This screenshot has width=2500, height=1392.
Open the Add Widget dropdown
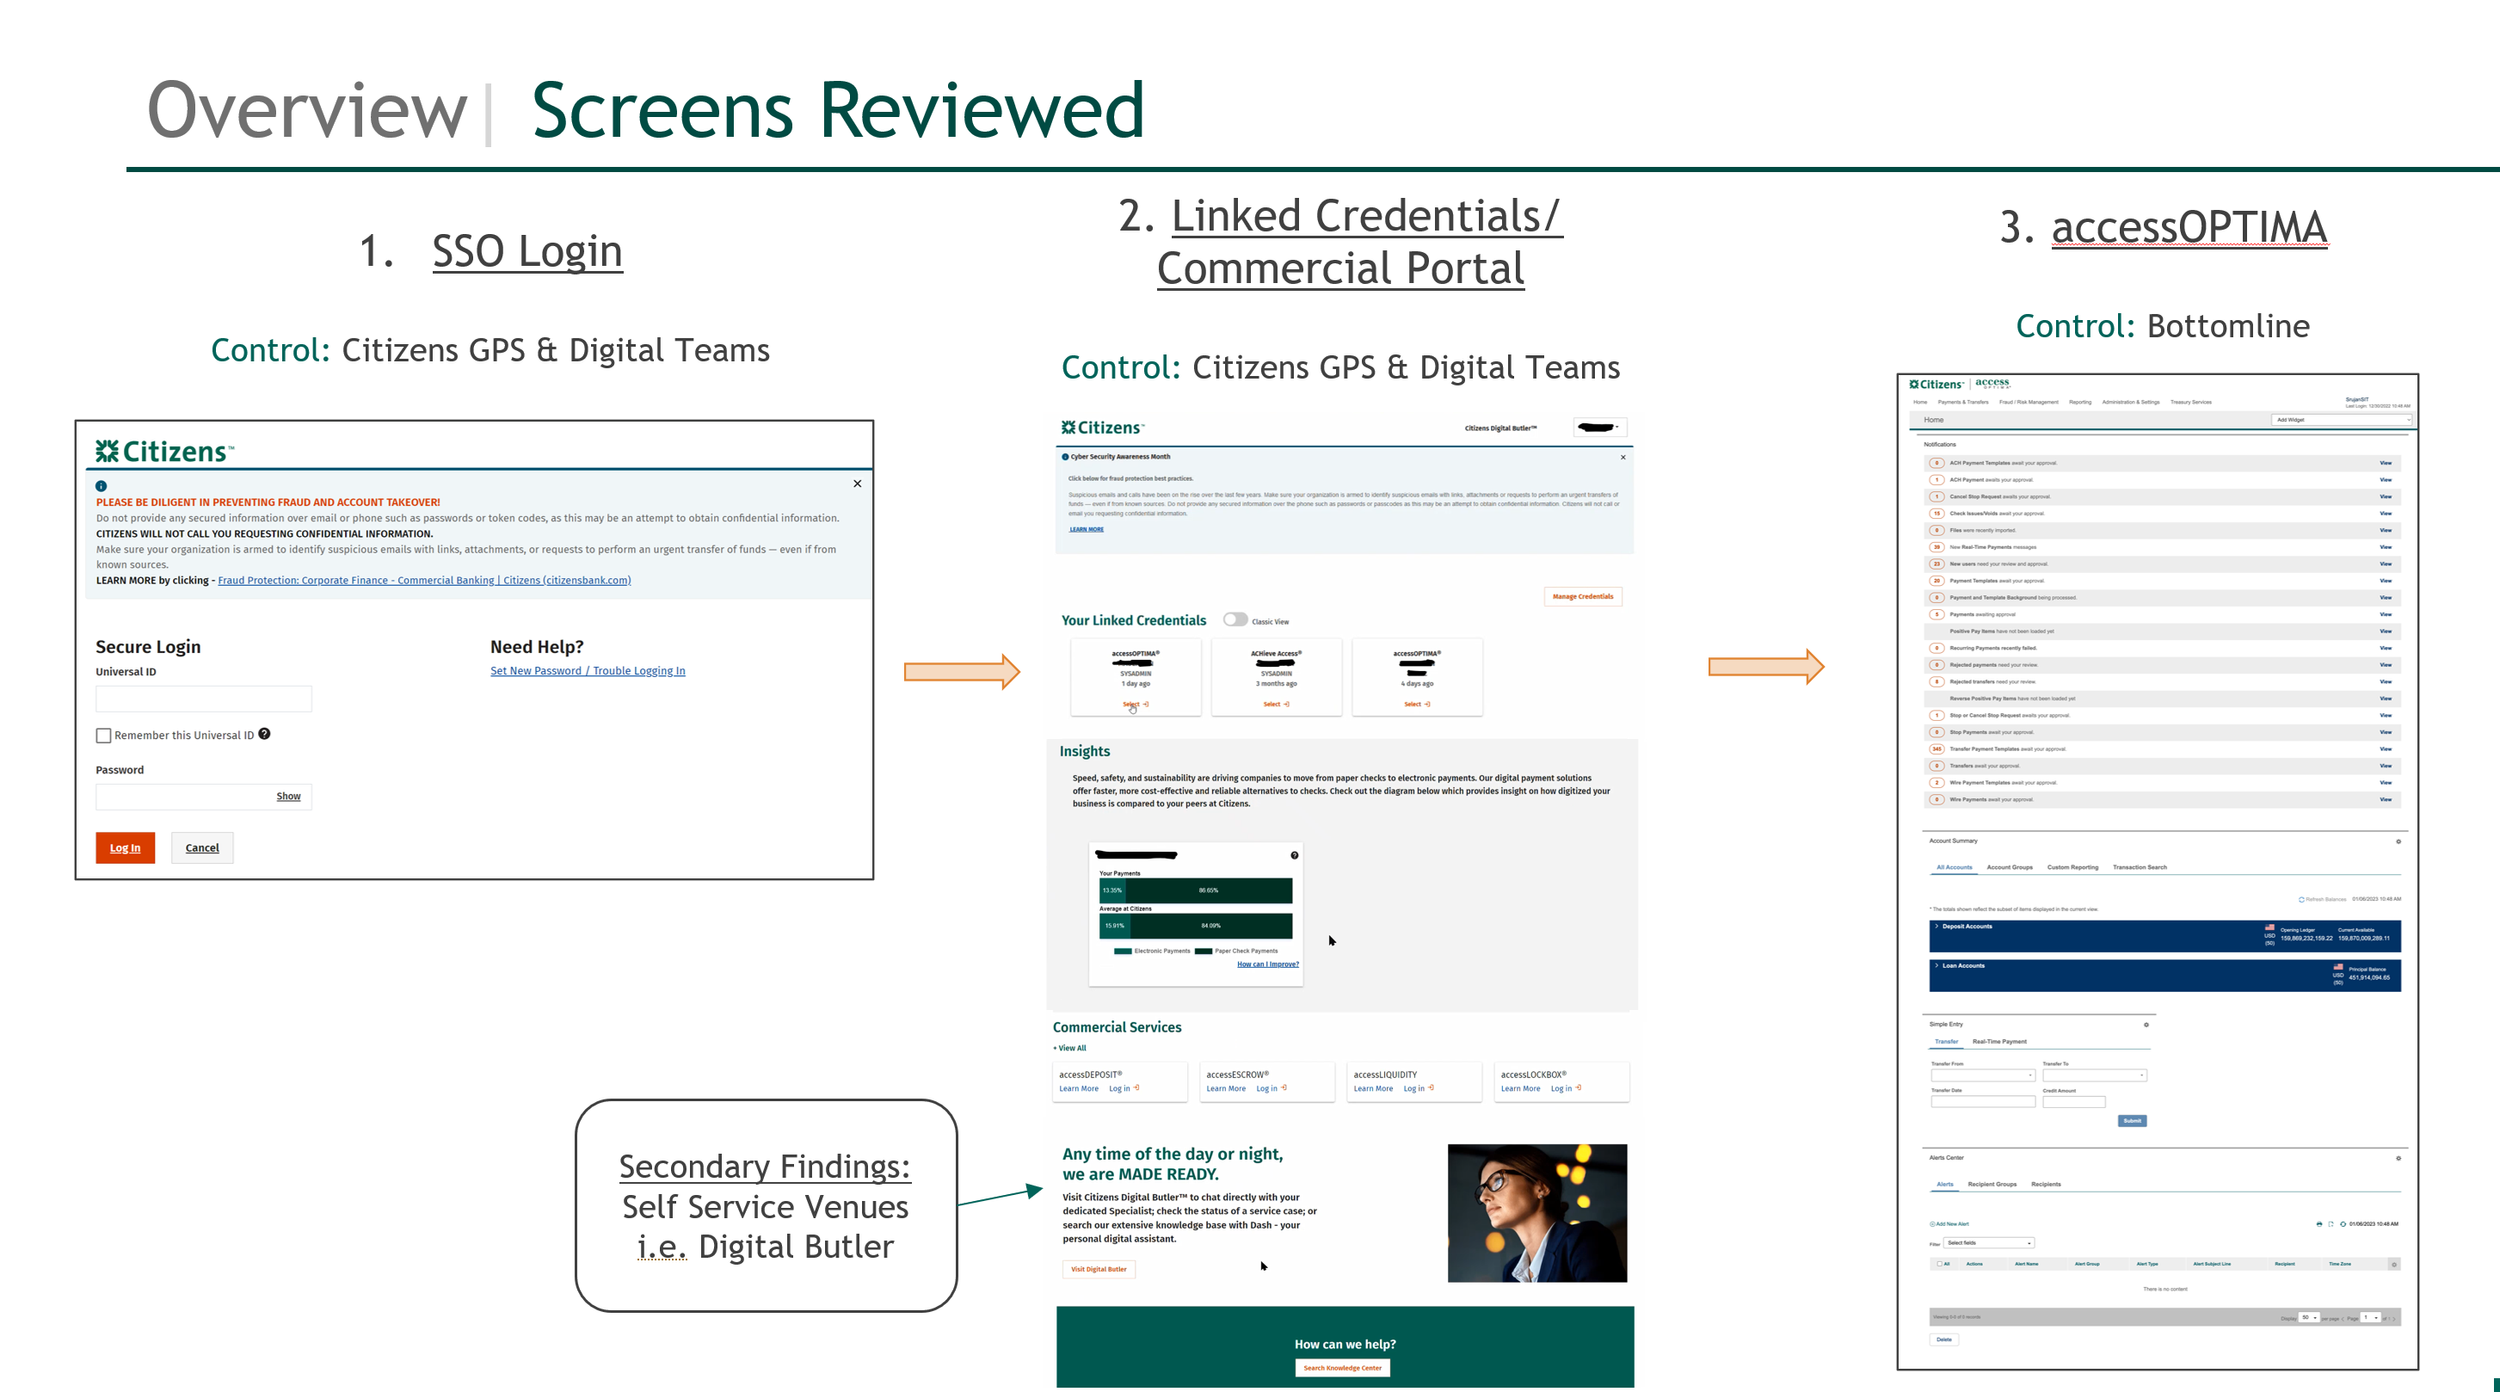click(2341, 420)
